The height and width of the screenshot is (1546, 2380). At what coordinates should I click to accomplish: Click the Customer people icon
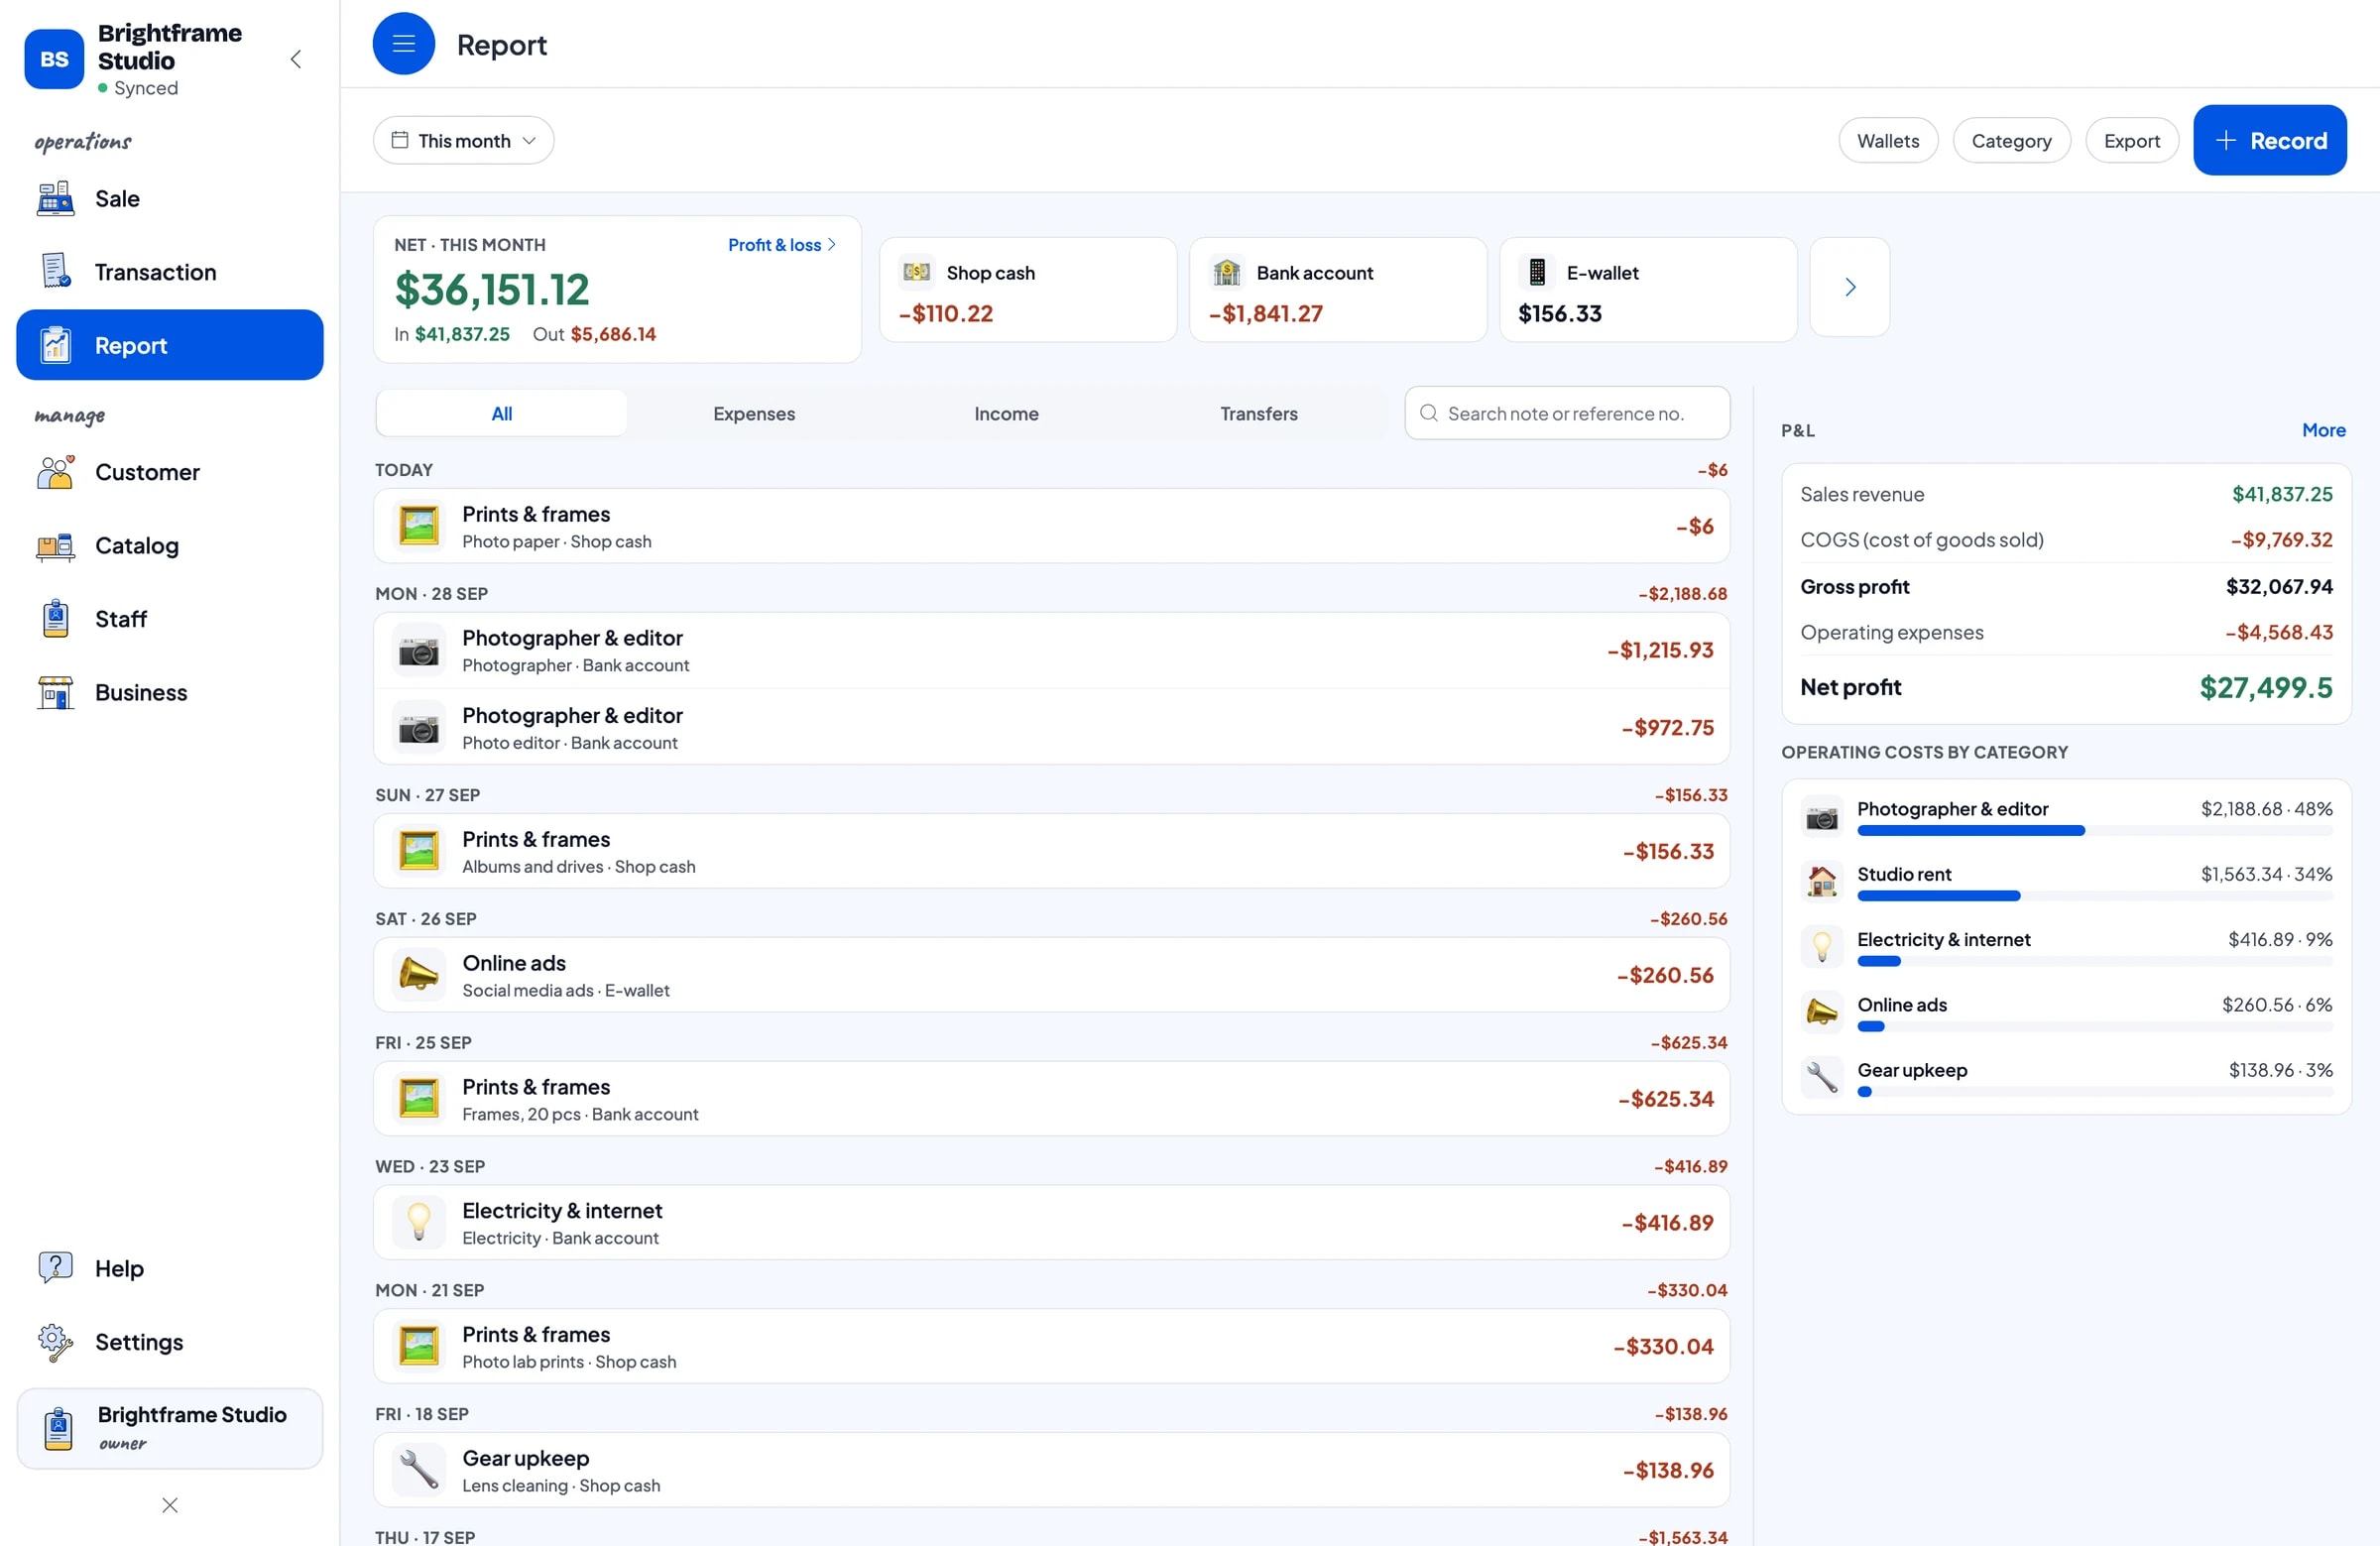(x=55, y=472)
